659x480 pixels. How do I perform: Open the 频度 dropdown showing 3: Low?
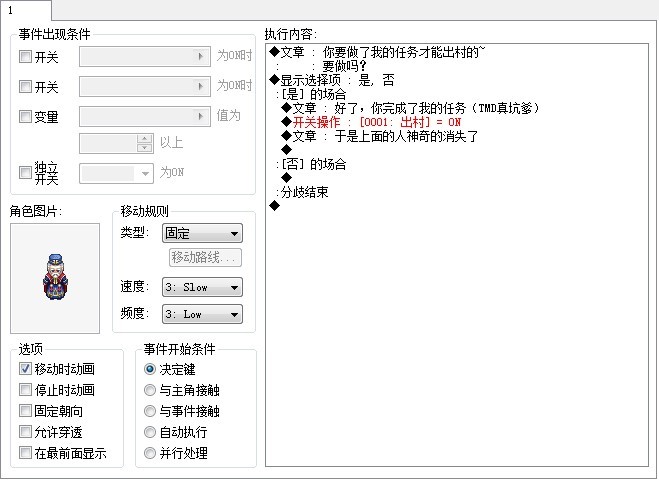click(x=202, y=314)
